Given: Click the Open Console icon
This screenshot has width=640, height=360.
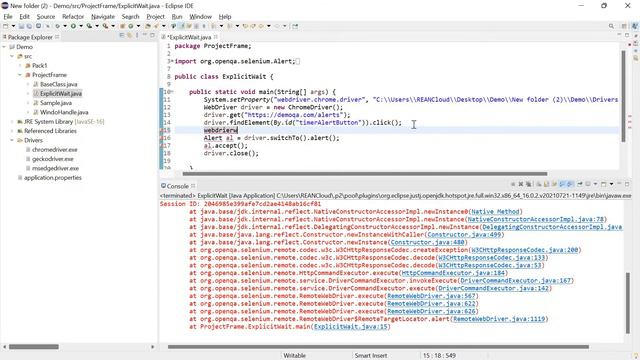Looking at the screenshot, I should tap(603, 184).
